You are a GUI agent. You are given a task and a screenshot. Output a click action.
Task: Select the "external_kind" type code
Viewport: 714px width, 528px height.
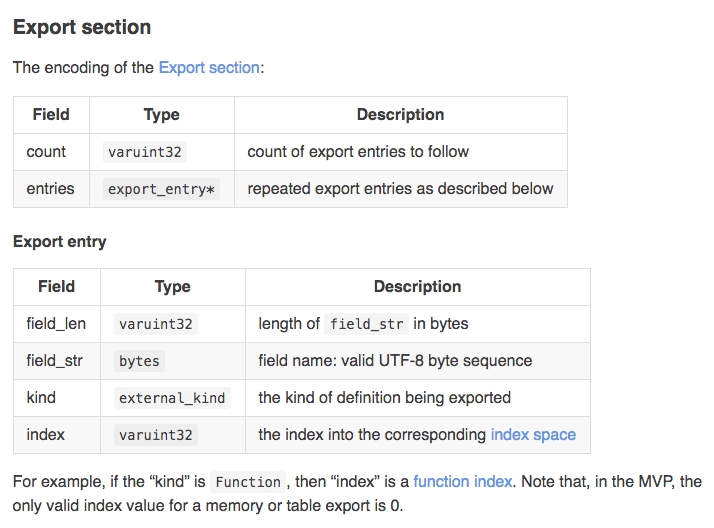[x=172, y=398]
